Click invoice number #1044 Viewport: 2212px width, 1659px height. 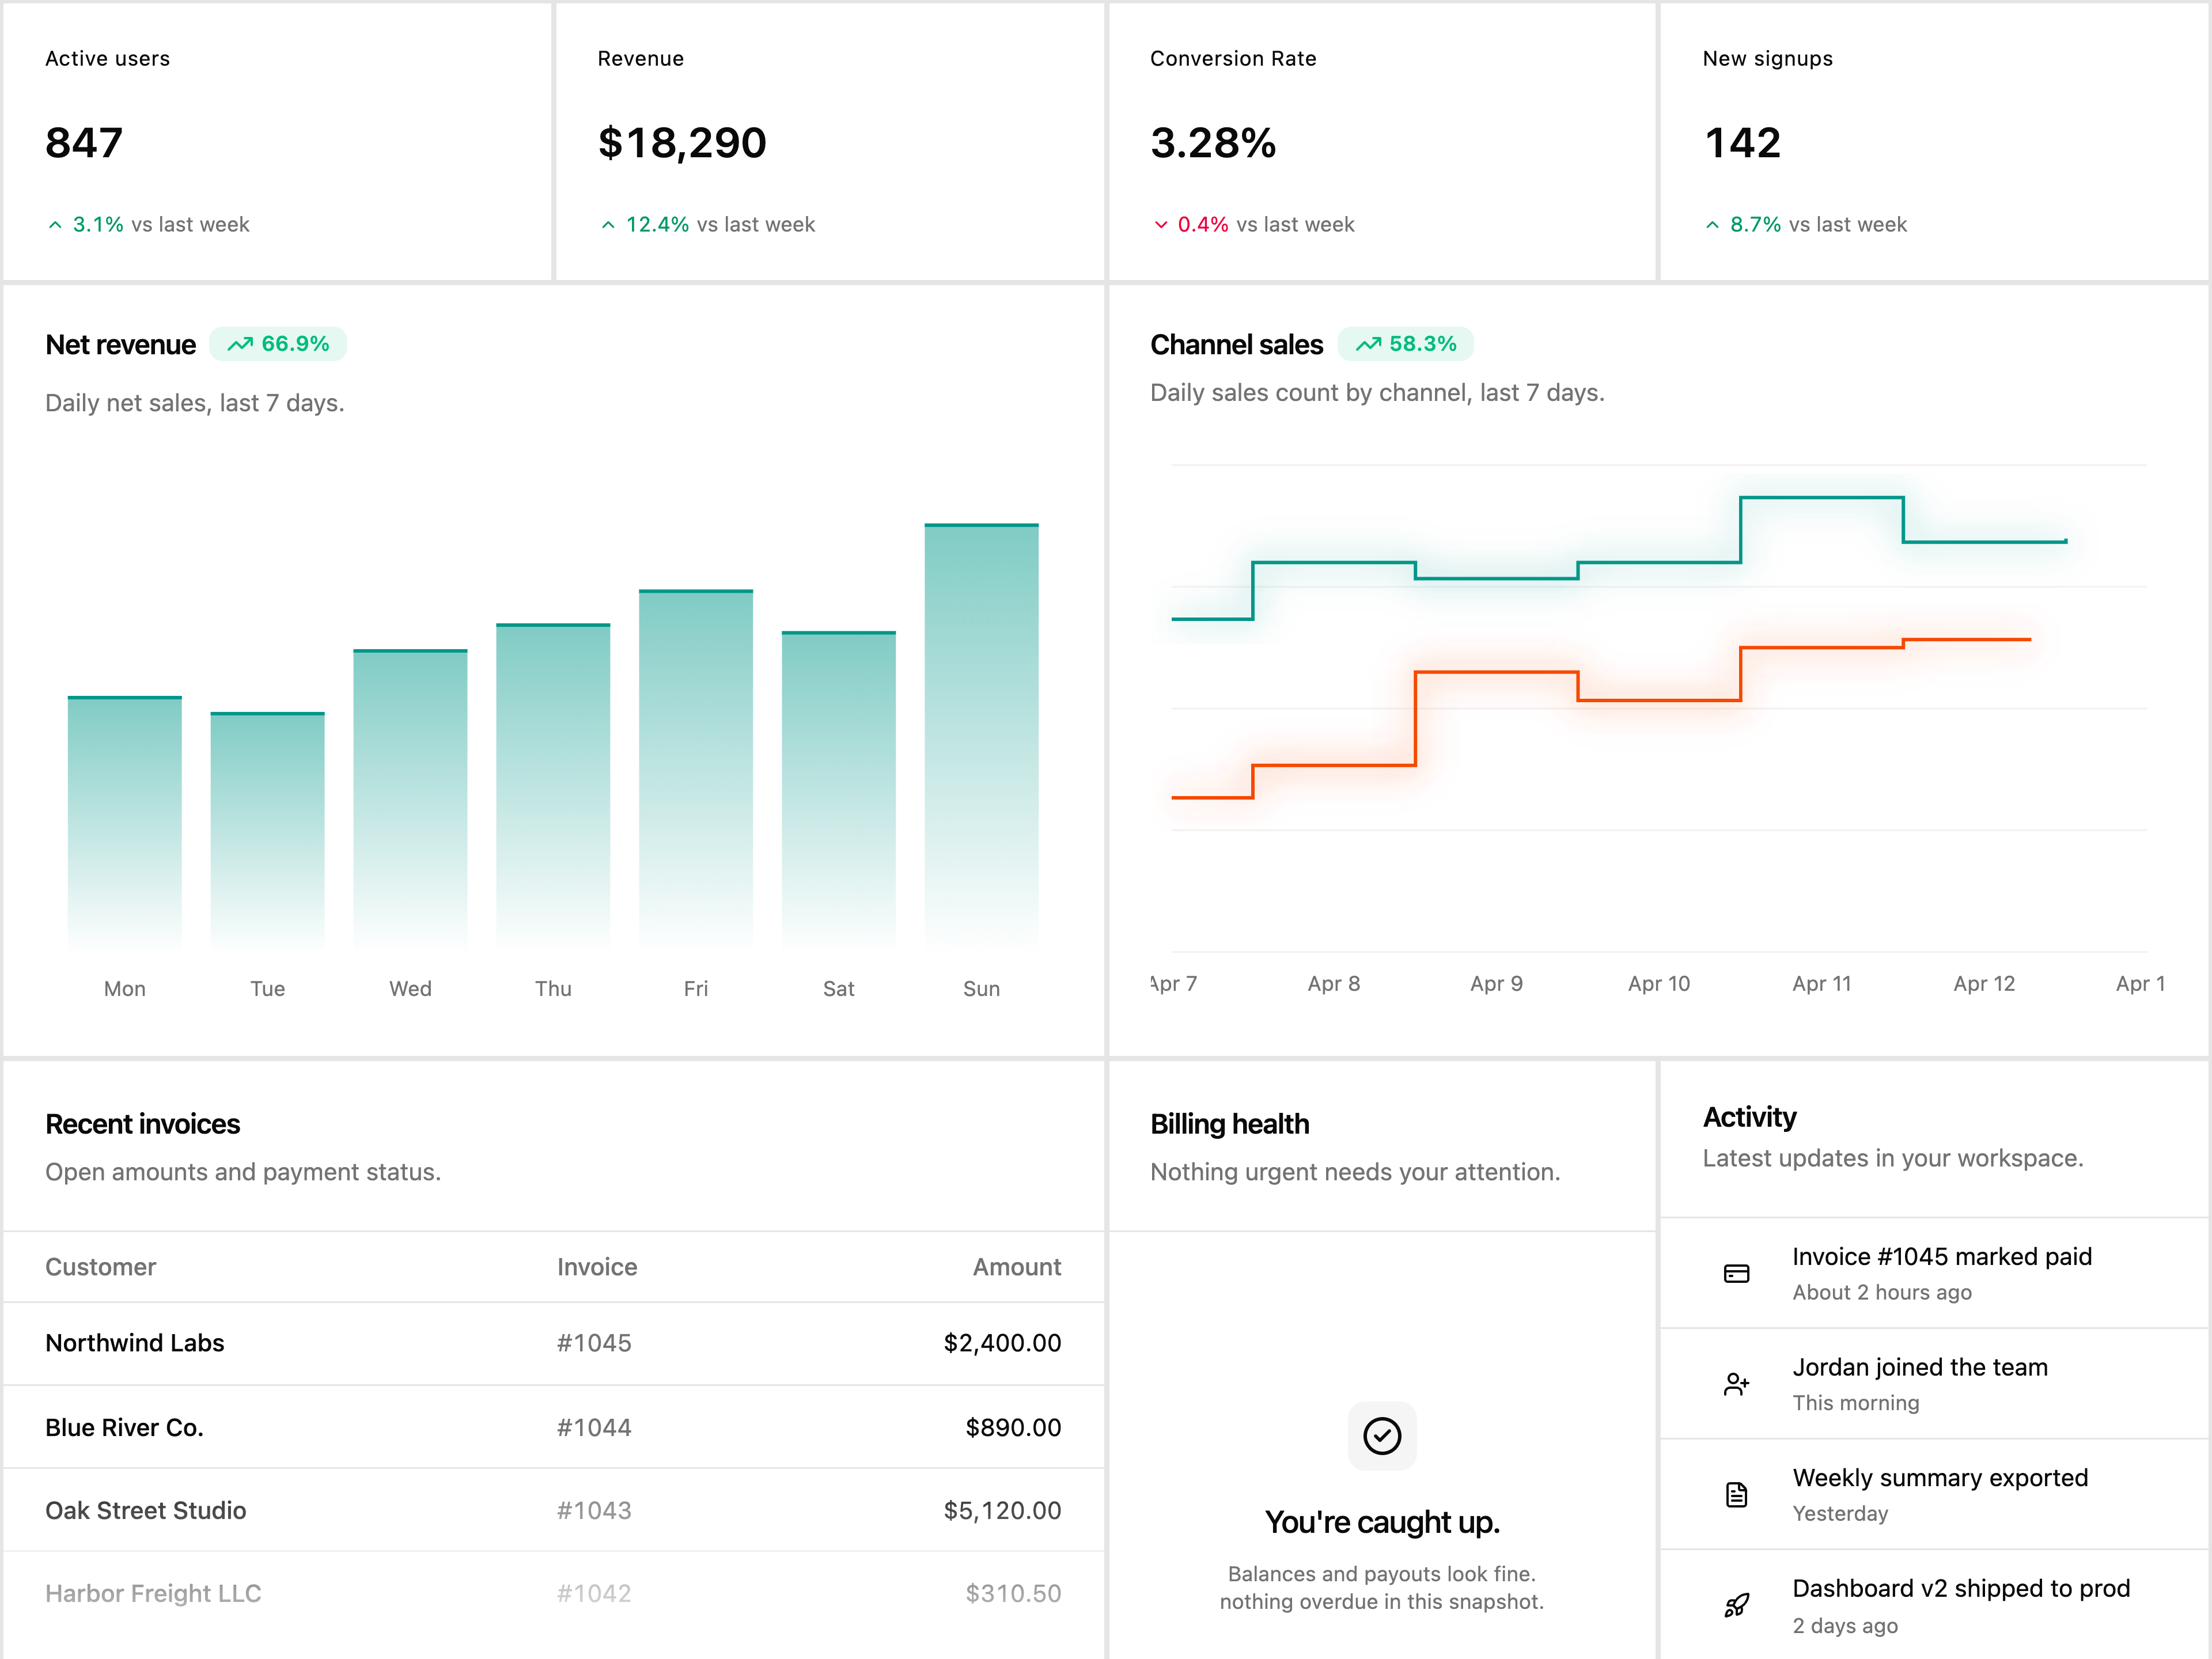(594, 1427)
